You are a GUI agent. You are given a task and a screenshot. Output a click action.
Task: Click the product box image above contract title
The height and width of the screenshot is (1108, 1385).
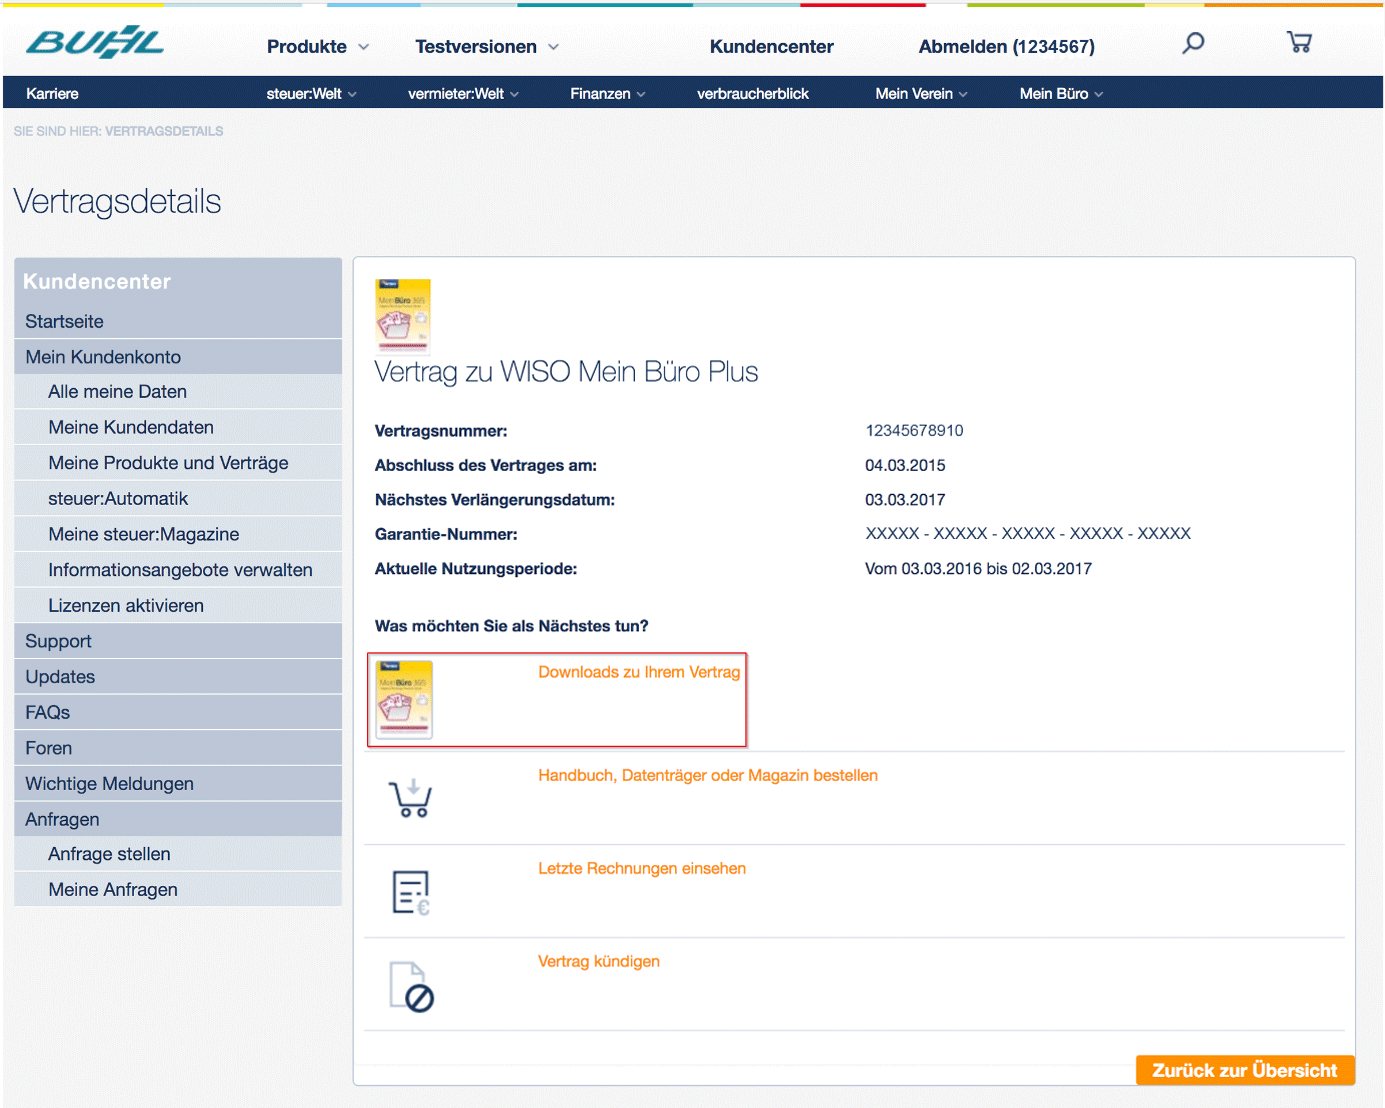(402, 316)
